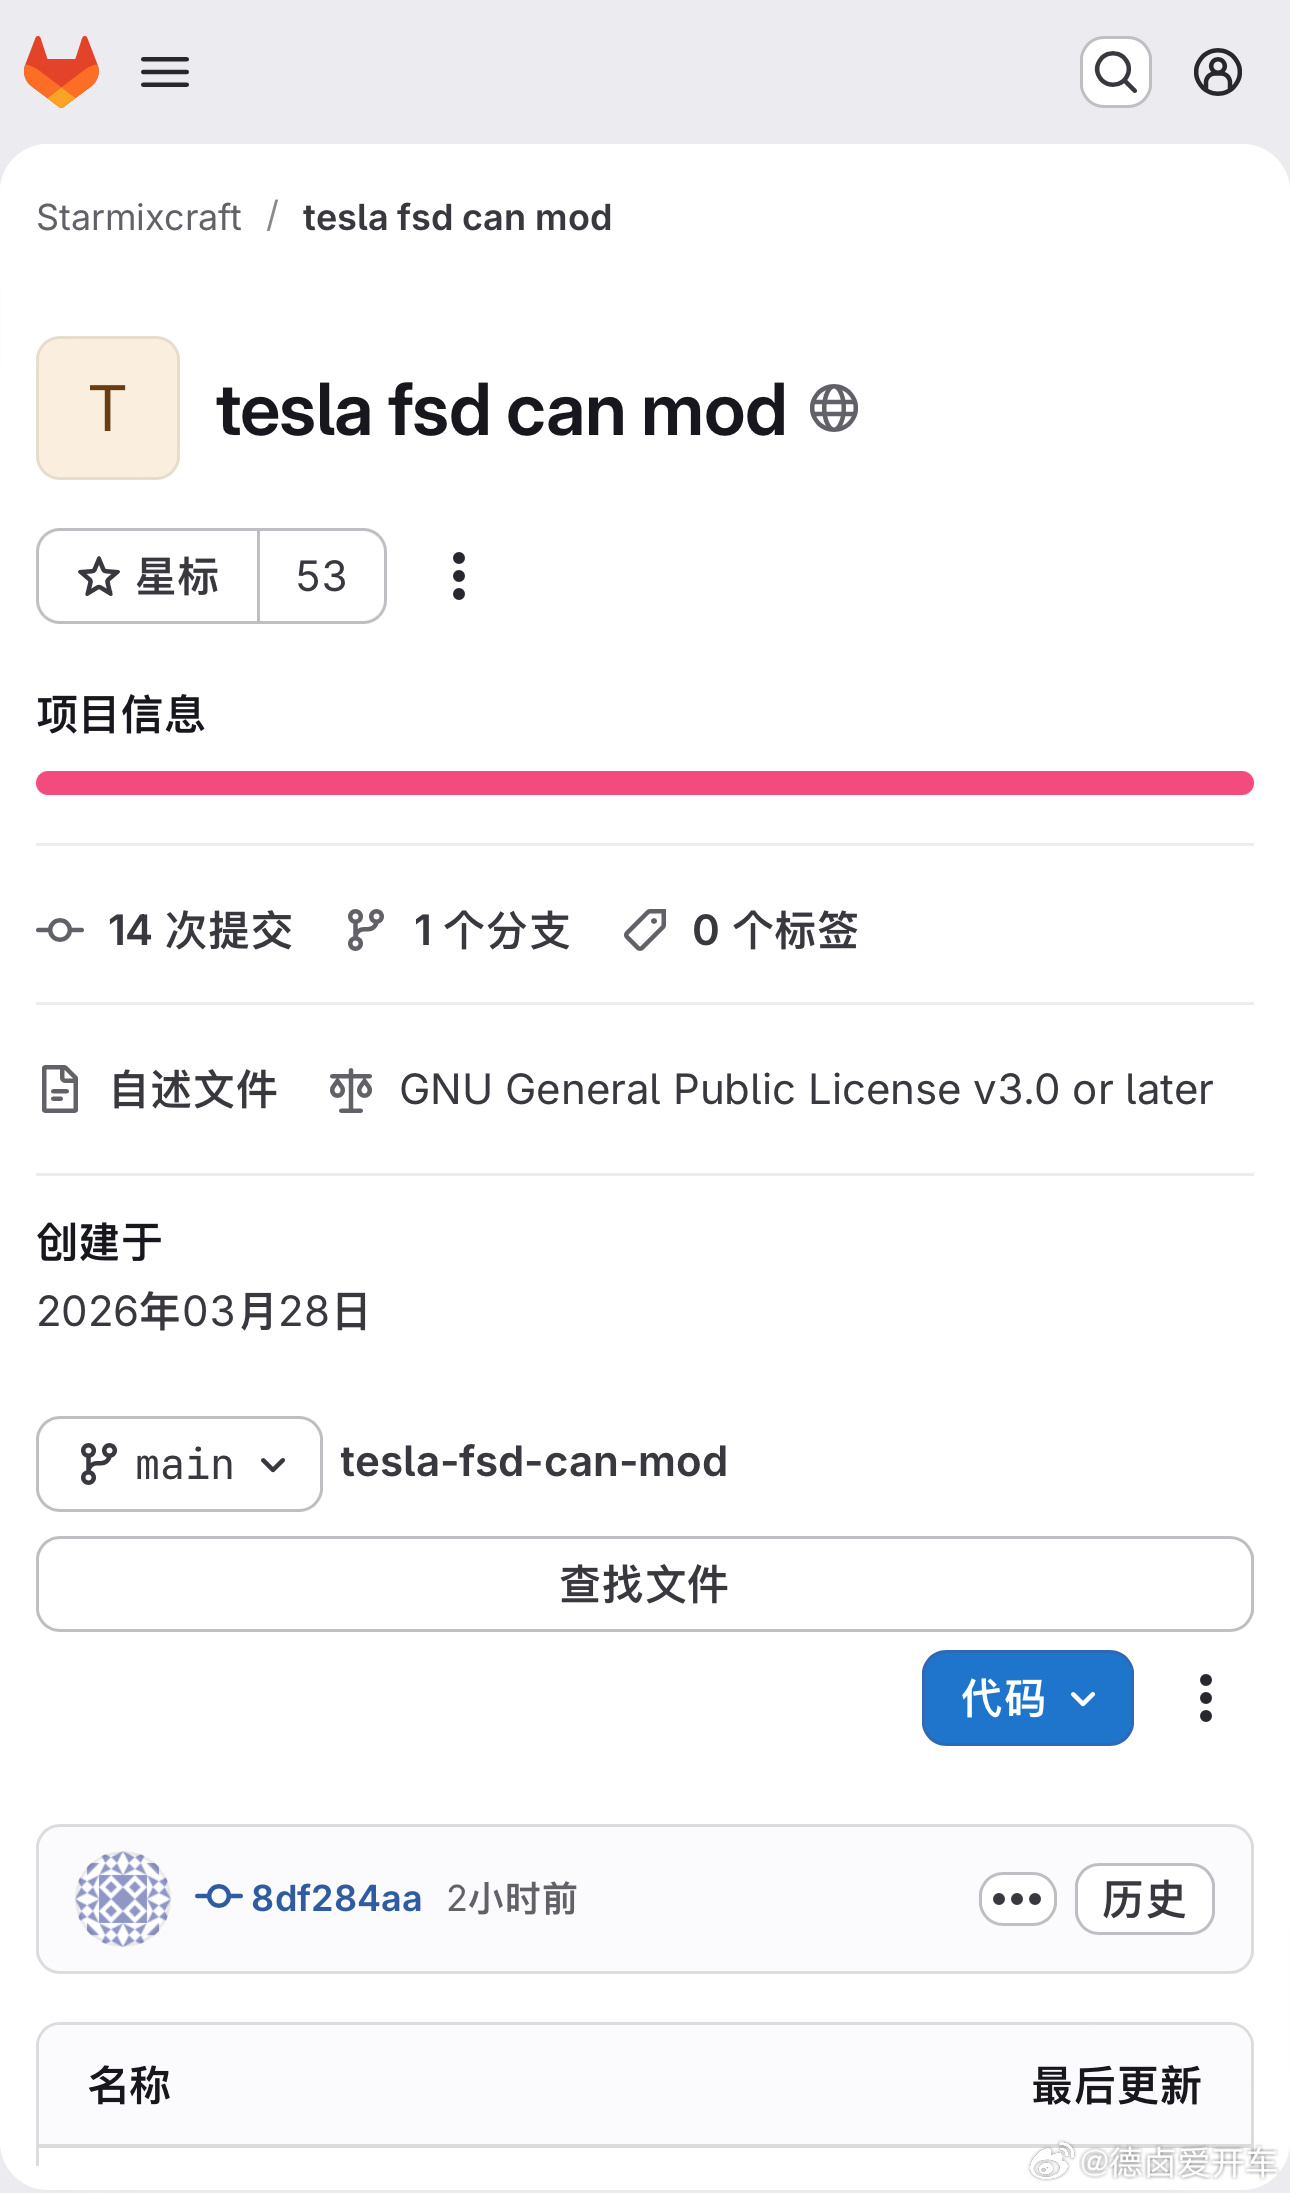Click the 查找文件 find file button
Screen dimensions: 1290x2193
(644, 1584)
